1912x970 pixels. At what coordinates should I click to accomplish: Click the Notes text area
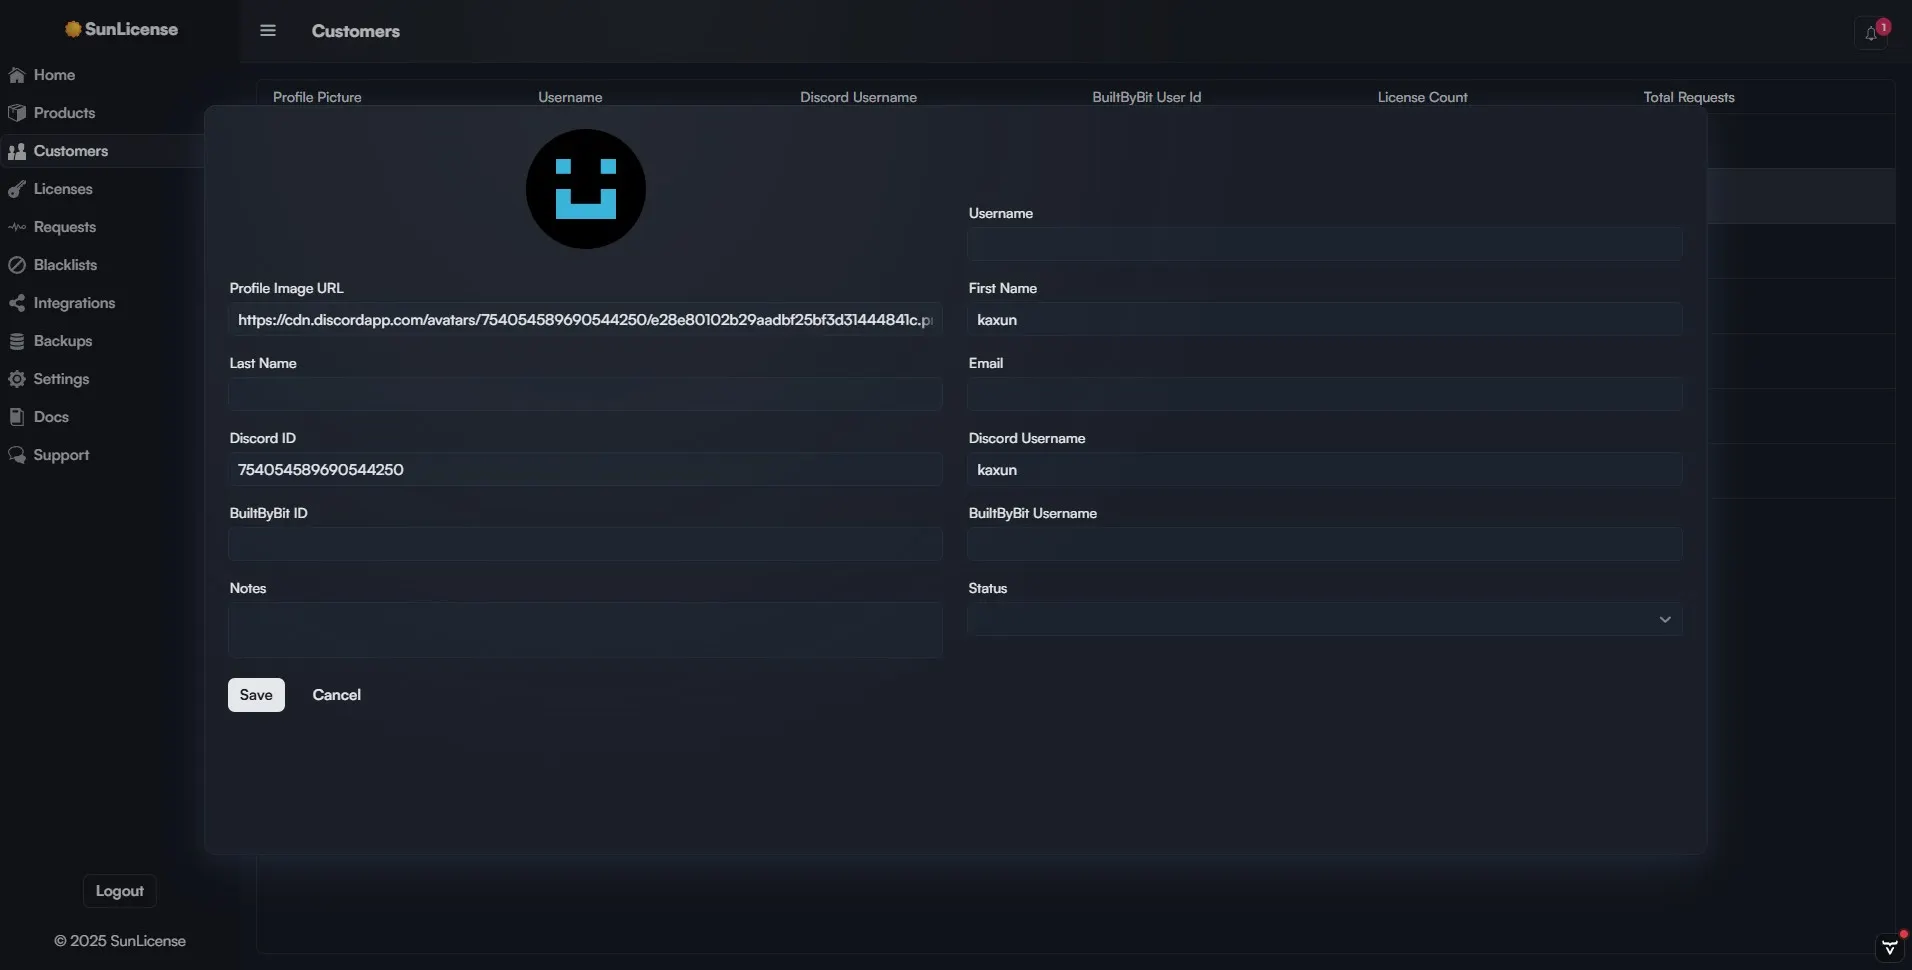point(585,630)
